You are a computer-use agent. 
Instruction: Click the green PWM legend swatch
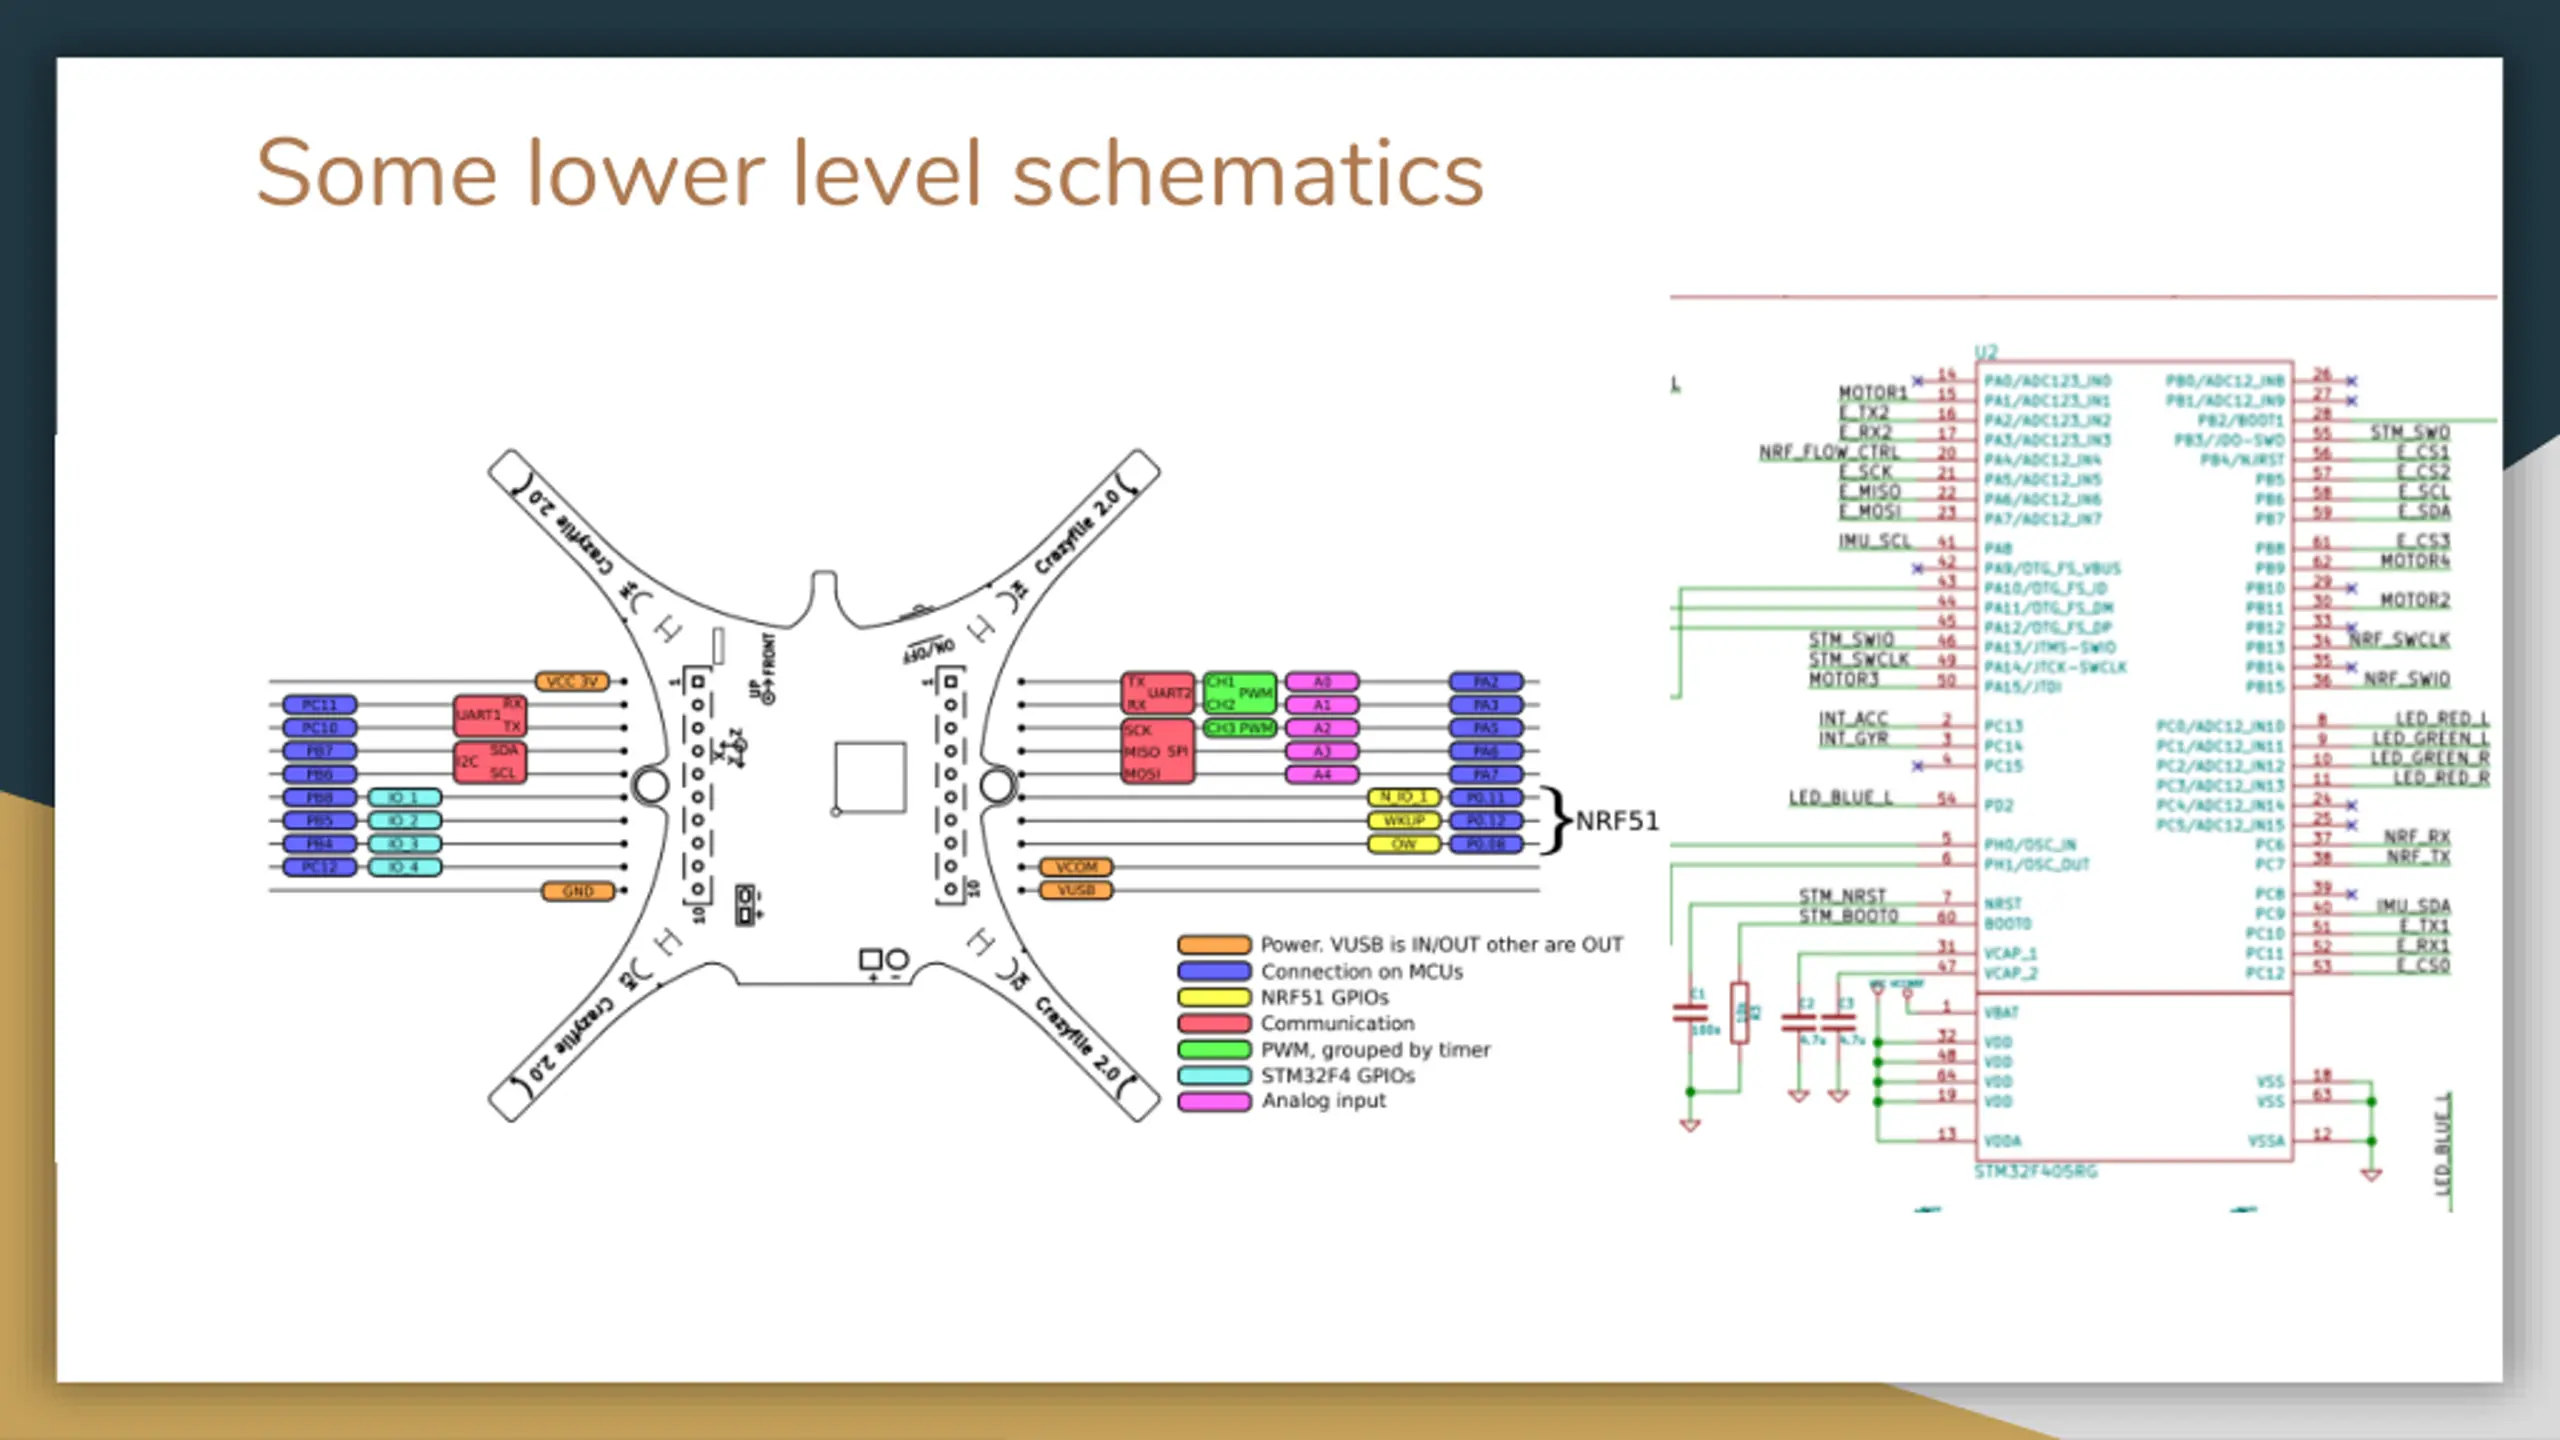pyautogui.click(x=1215, y=1049)
